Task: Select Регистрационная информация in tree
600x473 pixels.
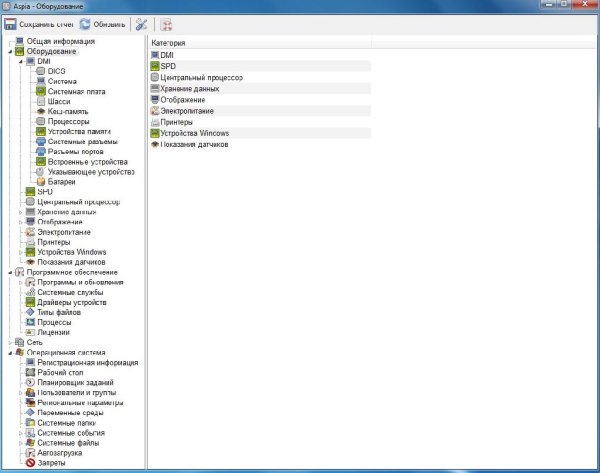Action: tap(88, 362)
